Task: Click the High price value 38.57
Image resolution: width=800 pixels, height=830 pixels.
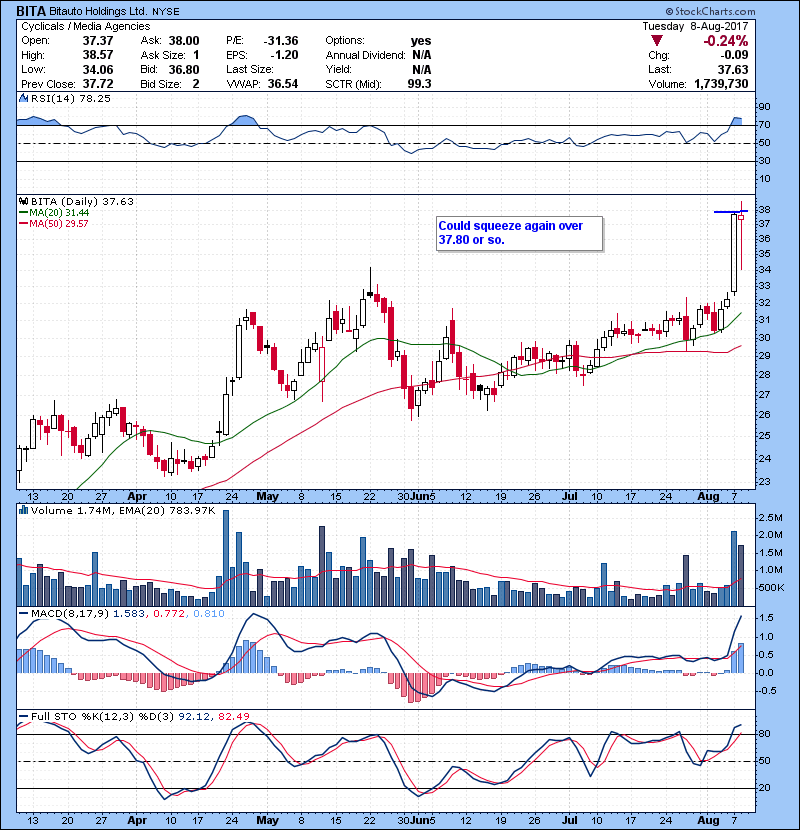Action: pos(98,55)
